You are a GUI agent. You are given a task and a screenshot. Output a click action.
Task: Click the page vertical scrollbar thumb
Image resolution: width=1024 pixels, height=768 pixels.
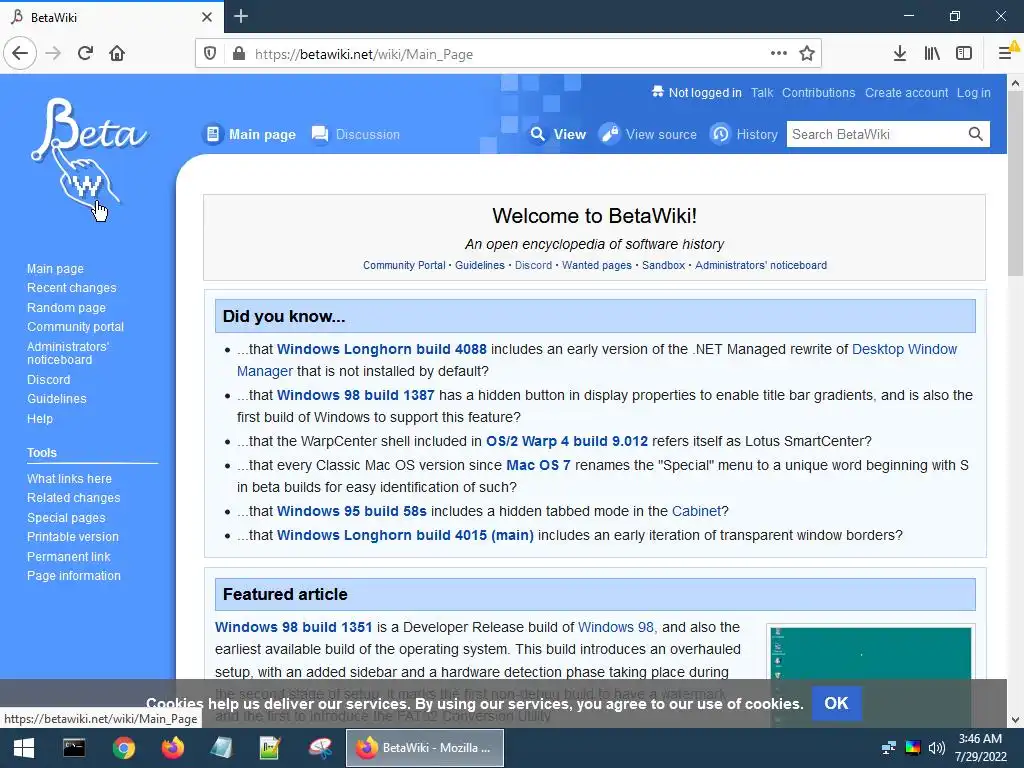[1015, 183]
